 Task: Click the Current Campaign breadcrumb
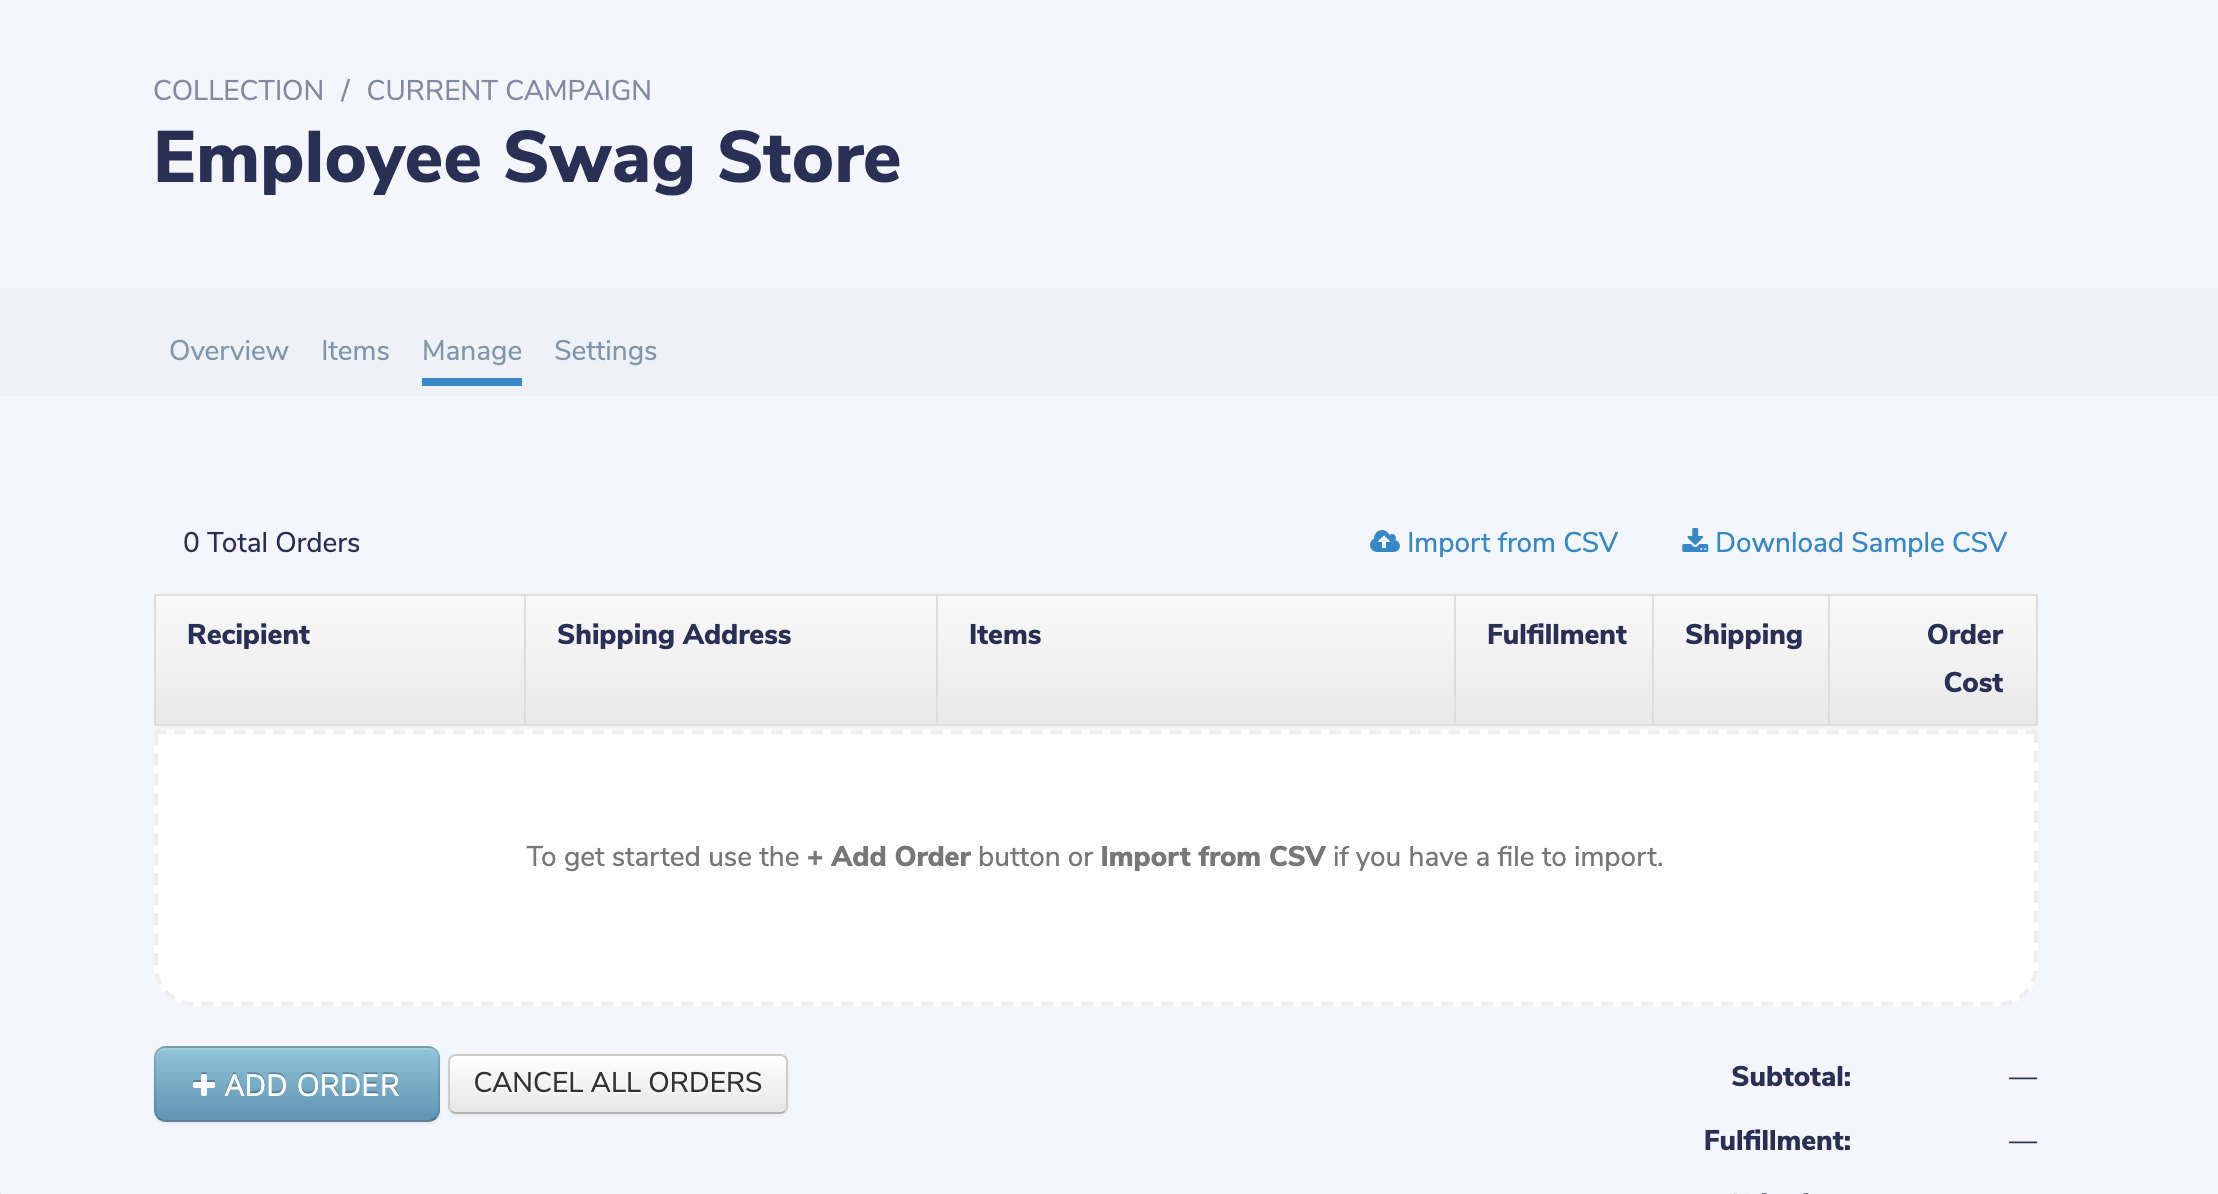509,91
